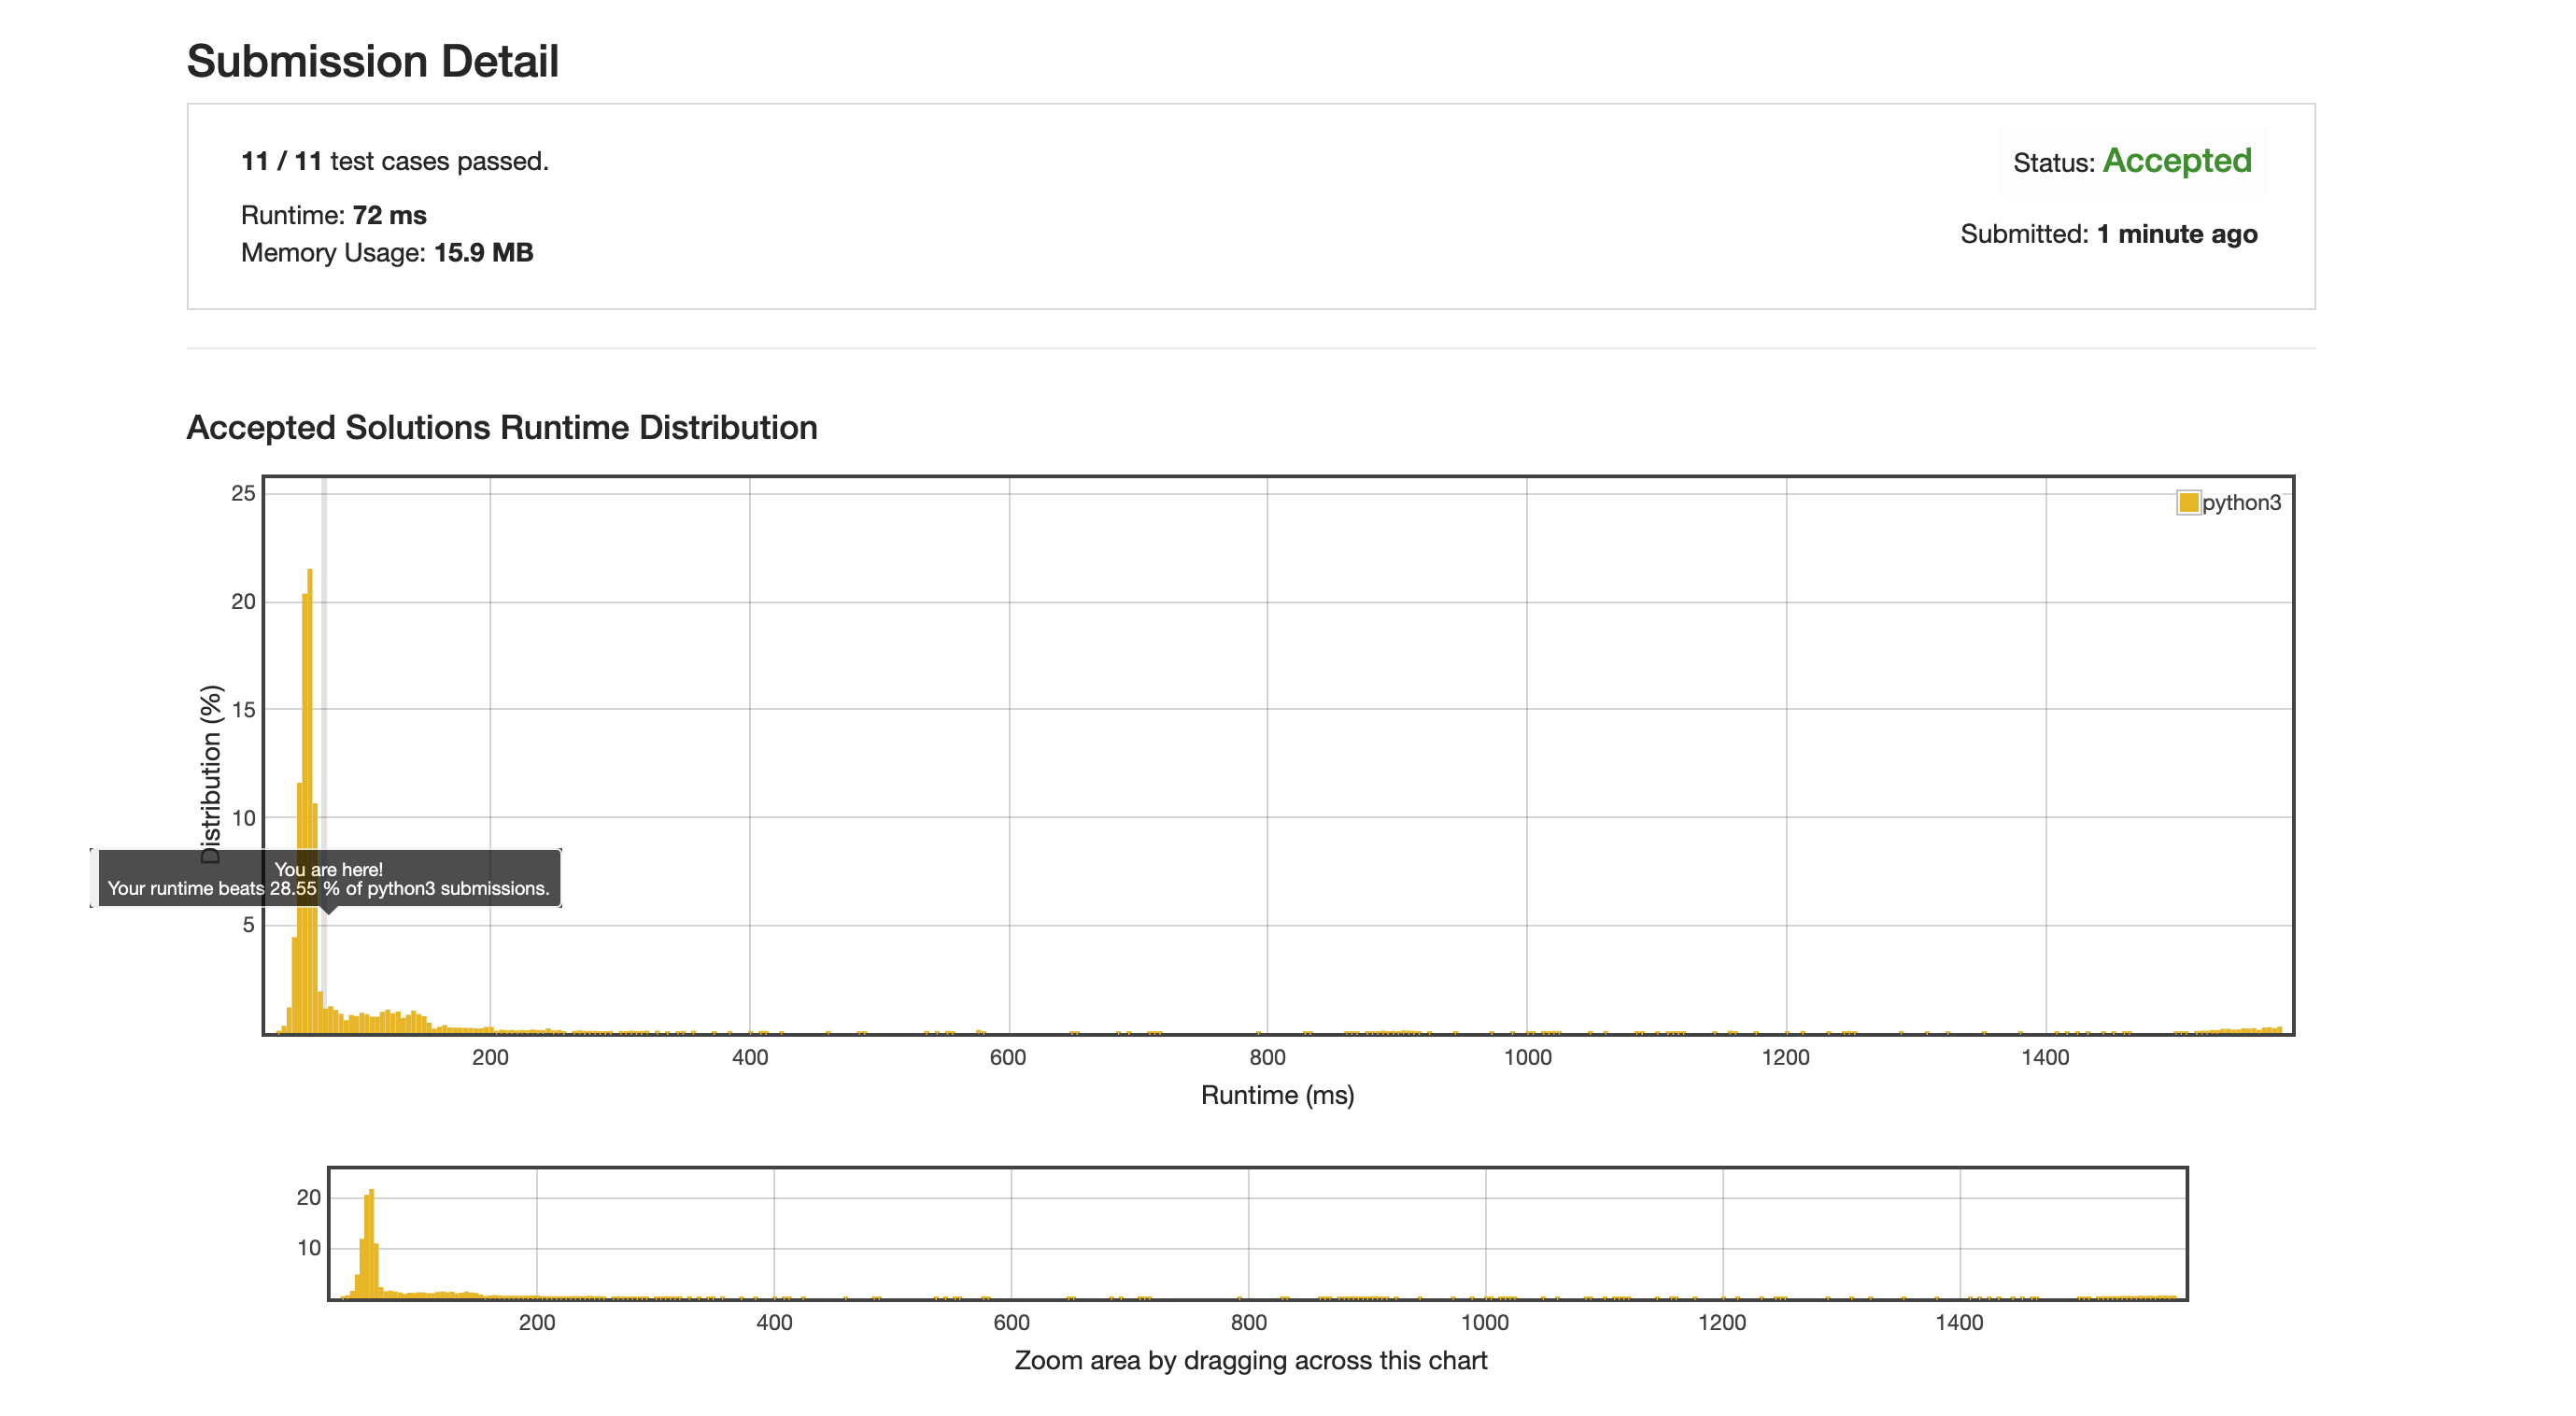Click the Runtime 72 ms value

(x=389, y=215)
